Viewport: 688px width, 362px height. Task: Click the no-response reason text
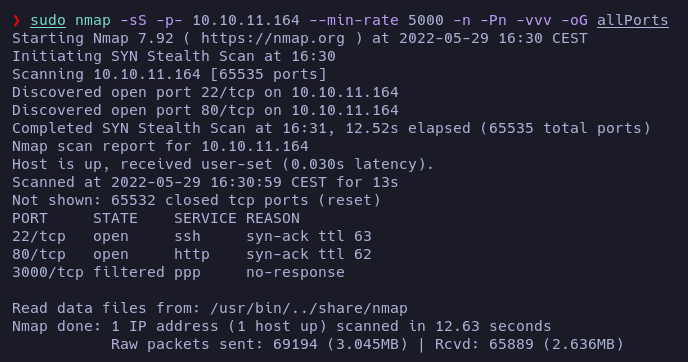(295, 272)
